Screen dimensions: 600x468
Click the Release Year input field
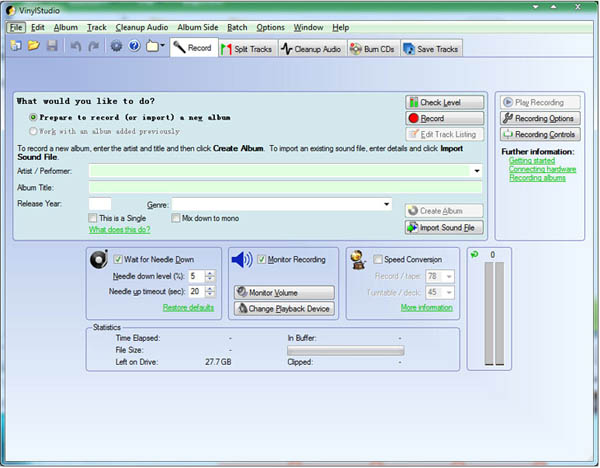(100, 204)
